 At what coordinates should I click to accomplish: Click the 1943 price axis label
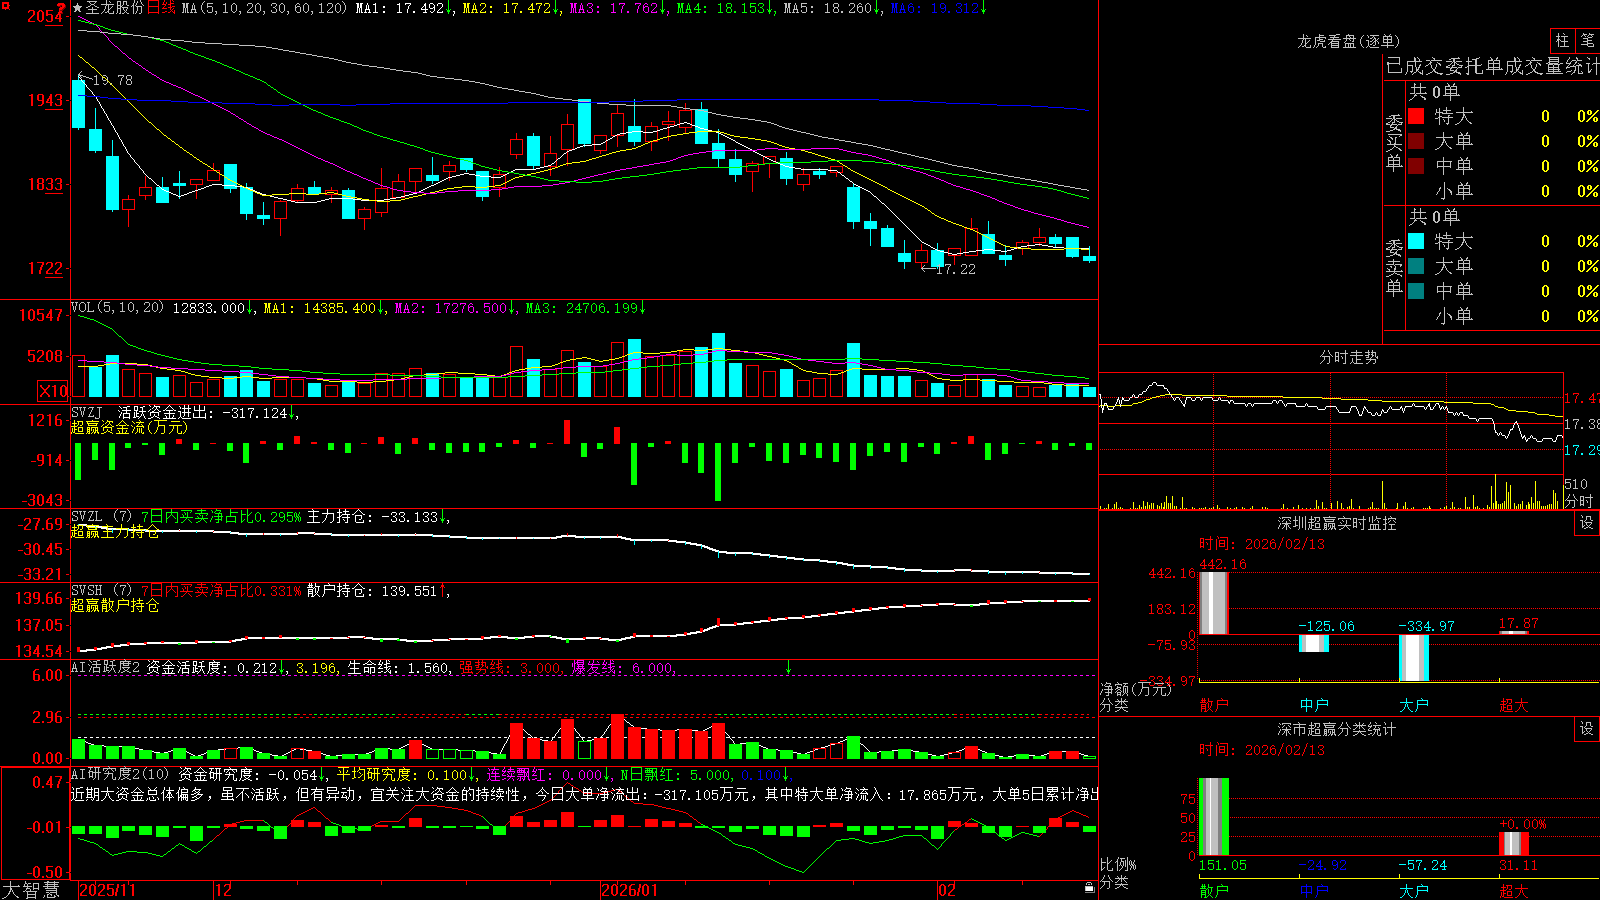click(x=44, y=100)
